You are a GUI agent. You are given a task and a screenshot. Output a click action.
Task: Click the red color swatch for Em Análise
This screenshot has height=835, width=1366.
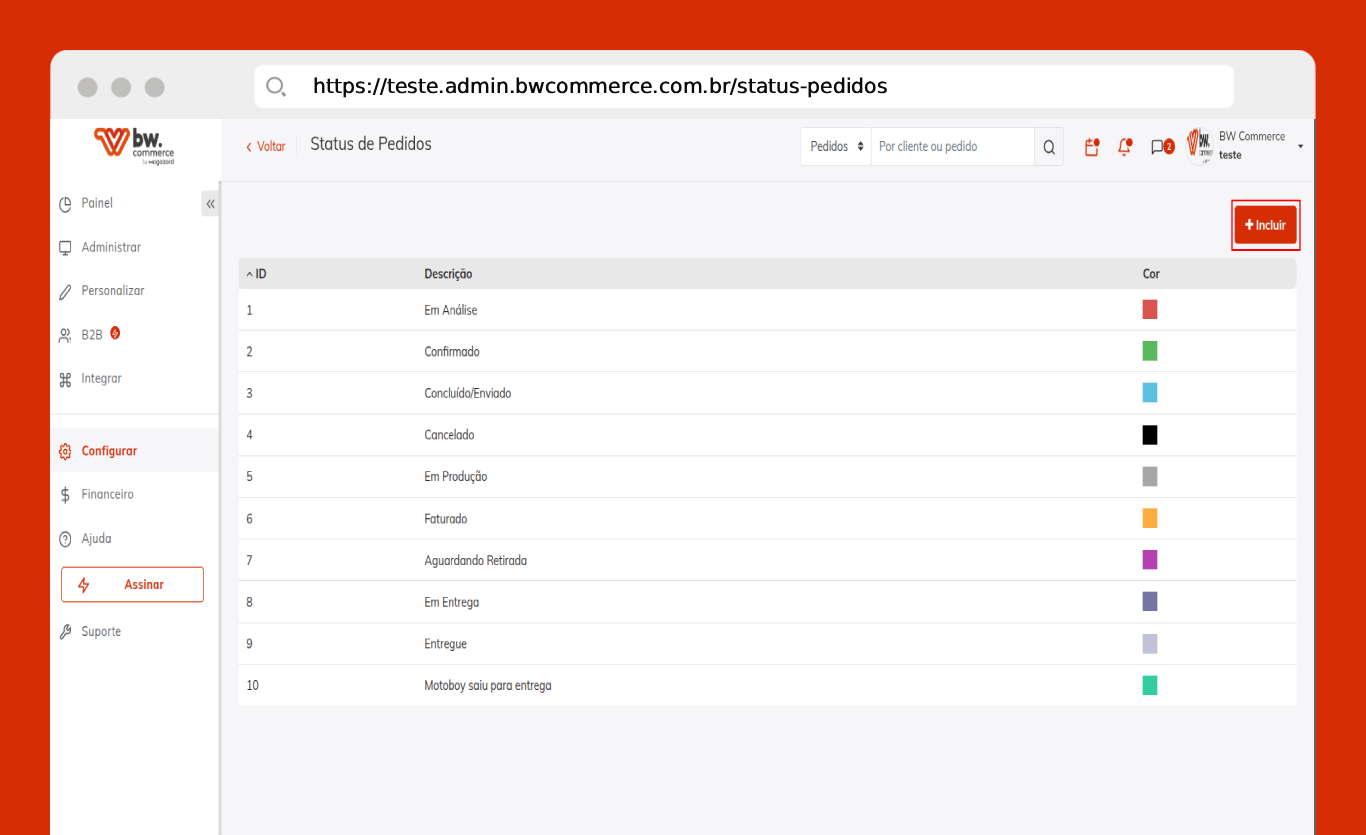(x=1150, y=310)
